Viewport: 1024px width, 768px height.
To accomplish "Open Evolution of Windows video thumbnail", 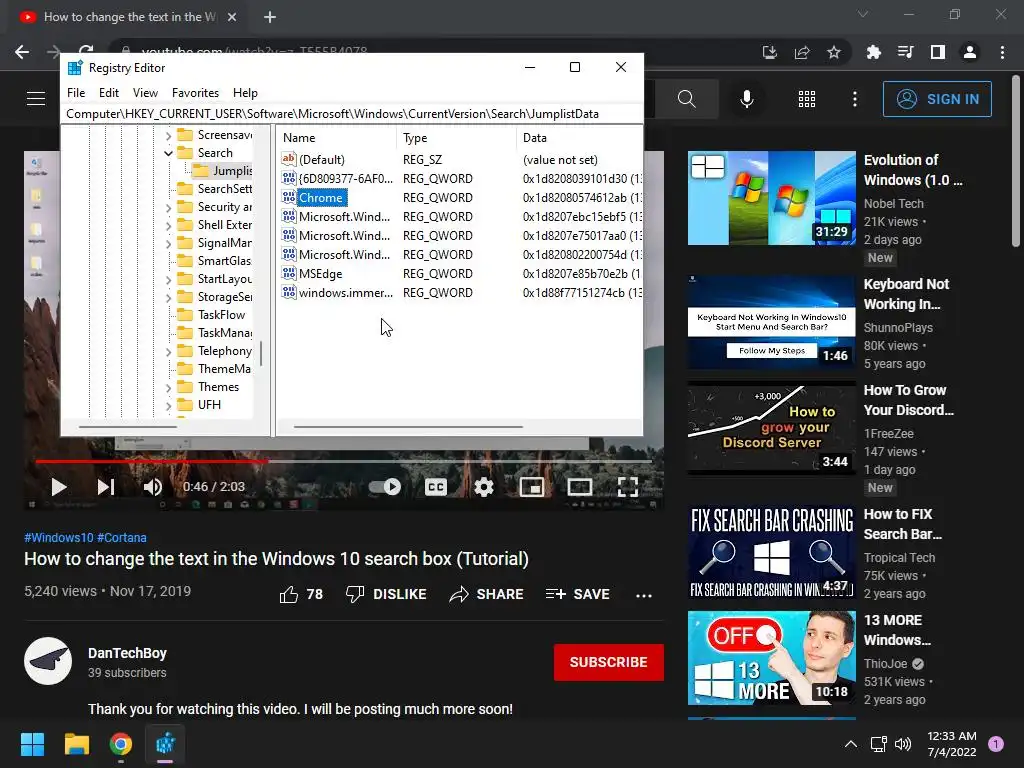I will 771,198.
